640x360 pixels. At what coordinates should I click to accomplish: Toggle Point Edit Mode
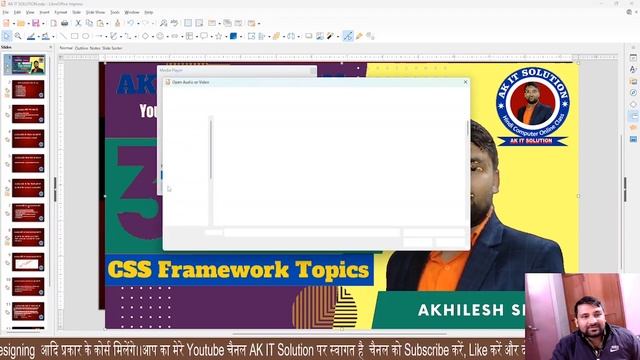(x=348, y=36)
